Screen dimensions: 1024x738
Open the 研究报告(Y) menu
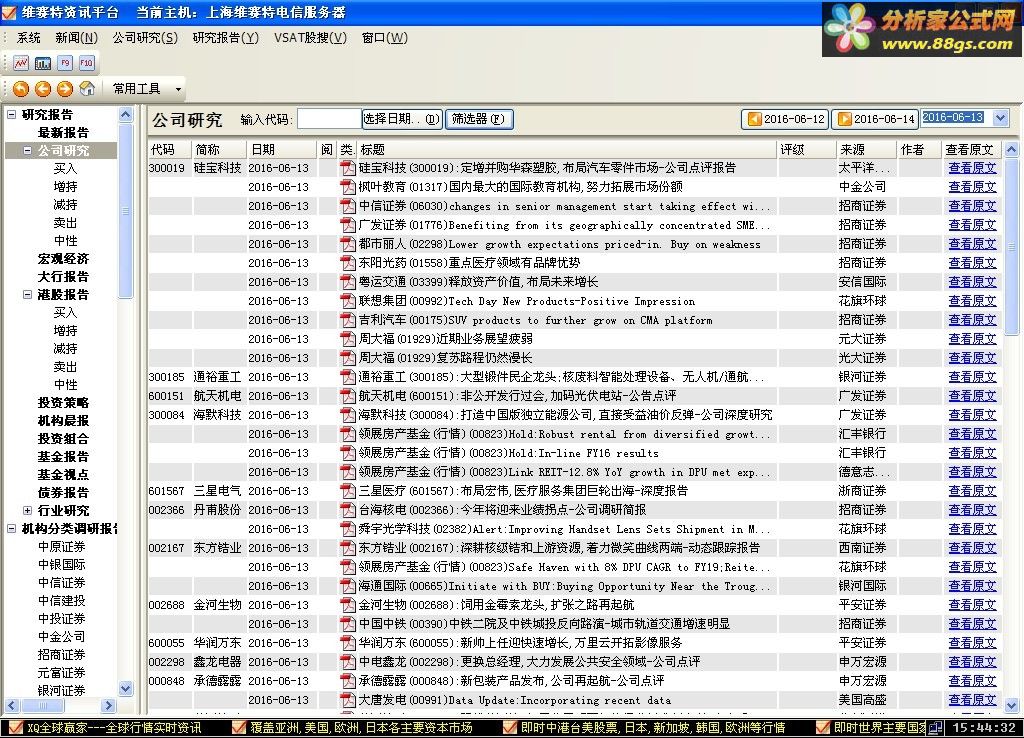click(x=226, y=38)
